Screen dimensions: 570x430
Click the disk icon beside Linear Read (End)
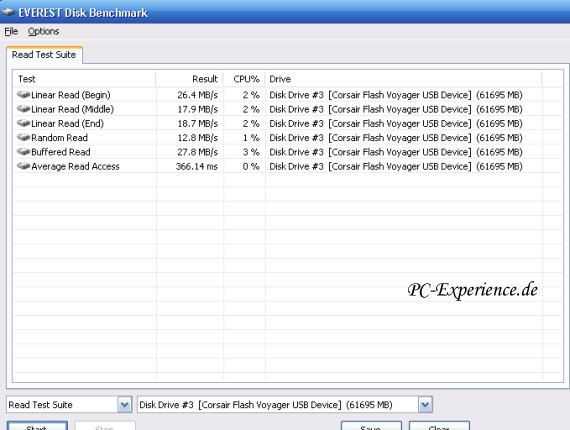pyautogui.click(x=24, y=123)
